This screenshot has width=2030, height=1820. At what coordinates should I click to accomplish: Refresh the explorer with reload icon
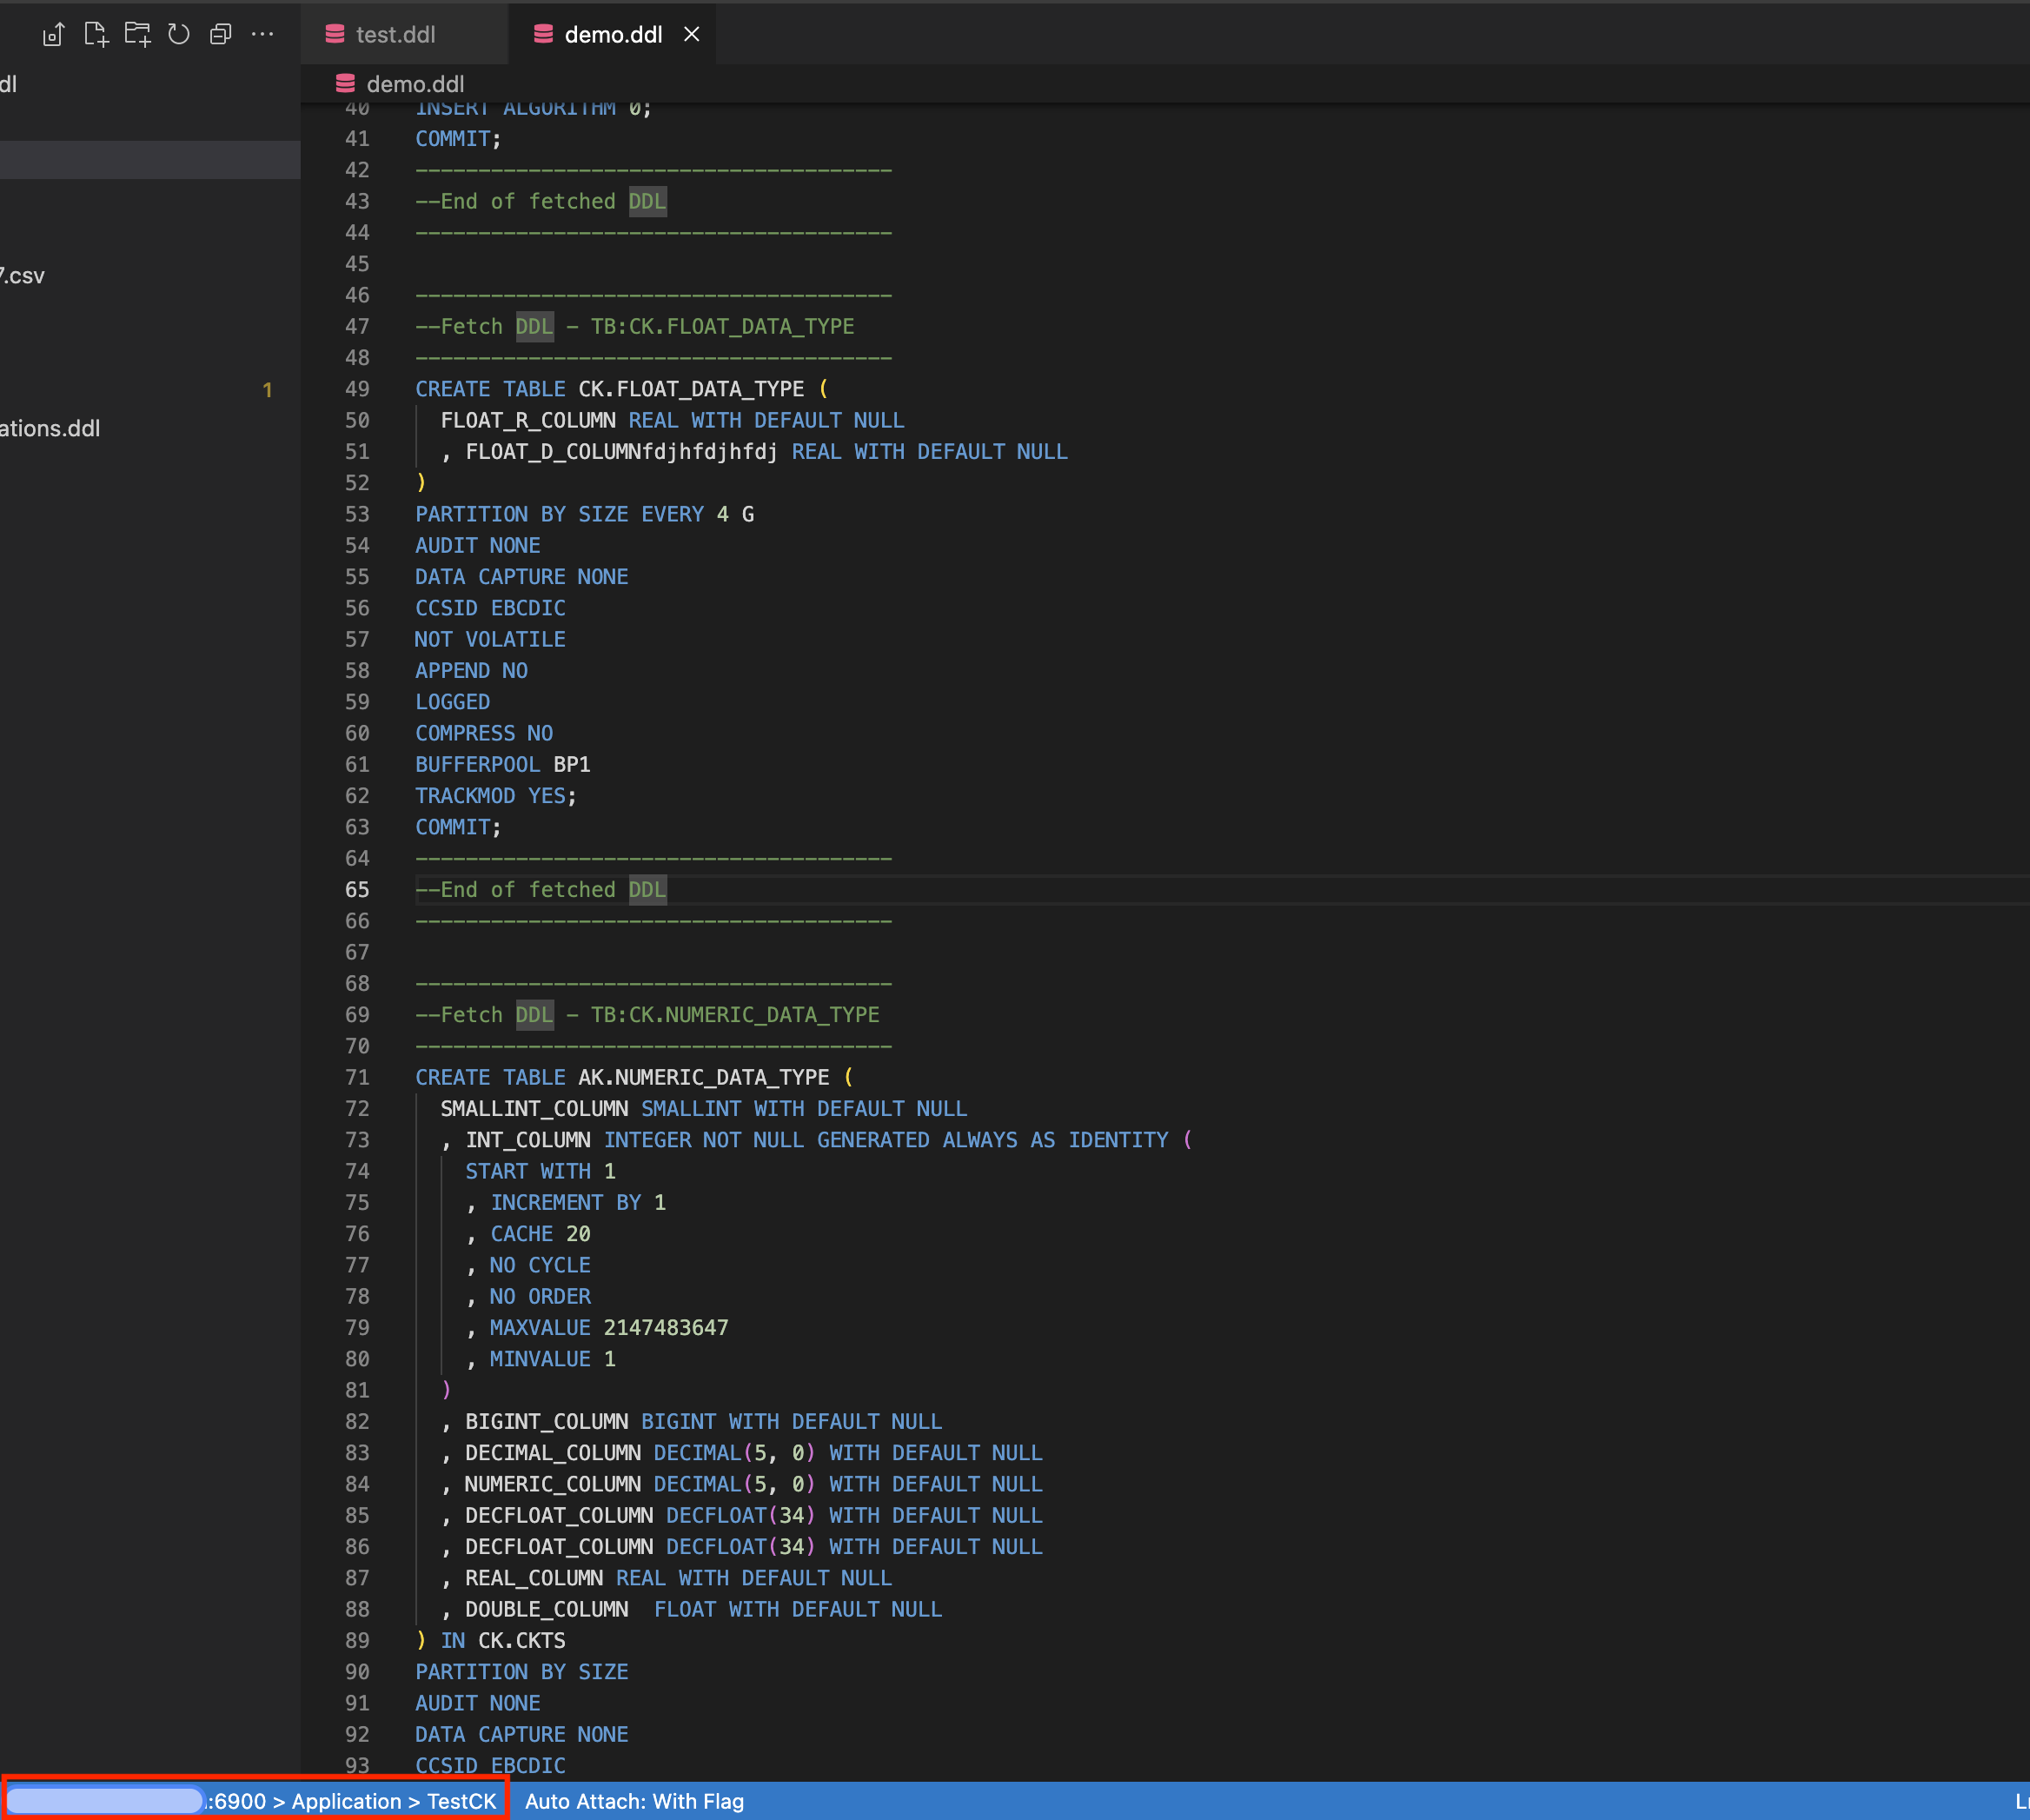[x=179, y=35]
